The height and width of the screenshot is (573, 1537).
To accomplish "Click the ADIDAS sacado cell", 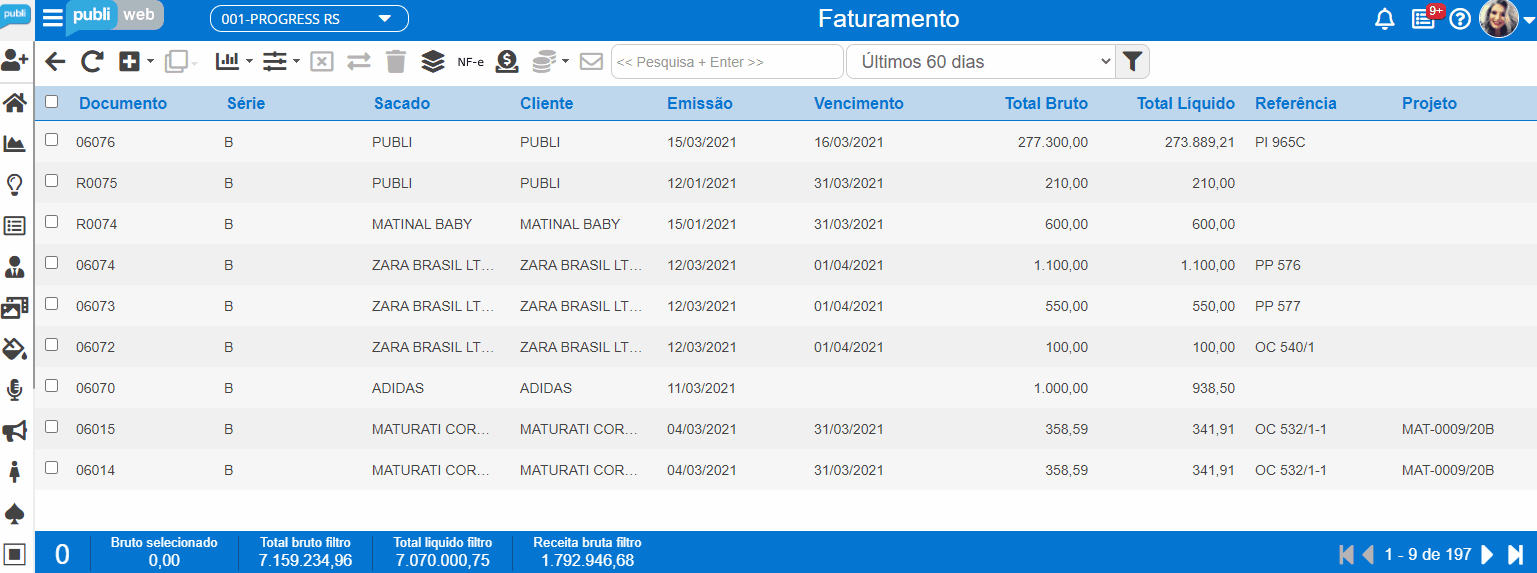I will point(398,388).
